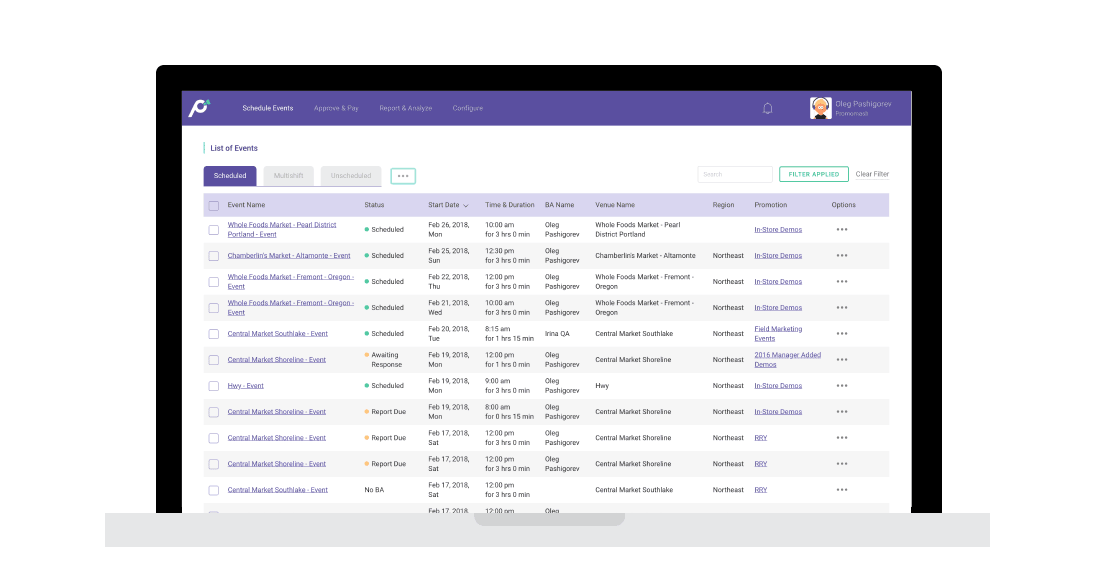1095x580 pixels.
Task: Open the three-dot menu beside Unscheduled tab
Action: 403,176
